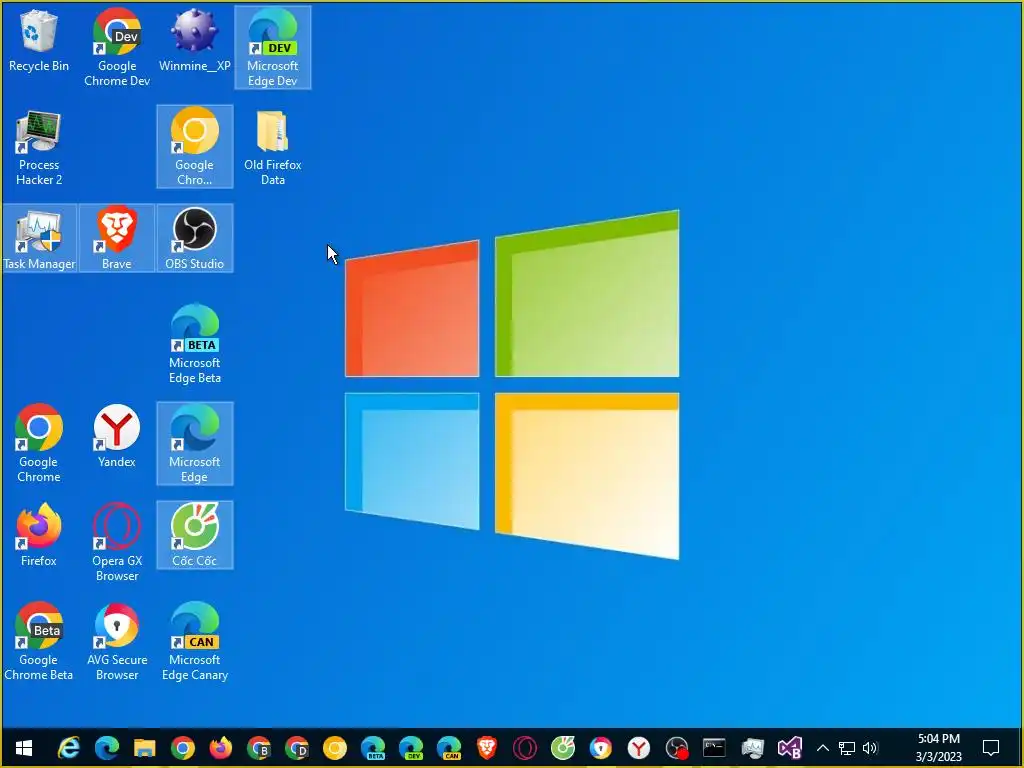
Task: Select the Process Hacker 2 desktop shortcut
Action: click(x=39, y=148)
